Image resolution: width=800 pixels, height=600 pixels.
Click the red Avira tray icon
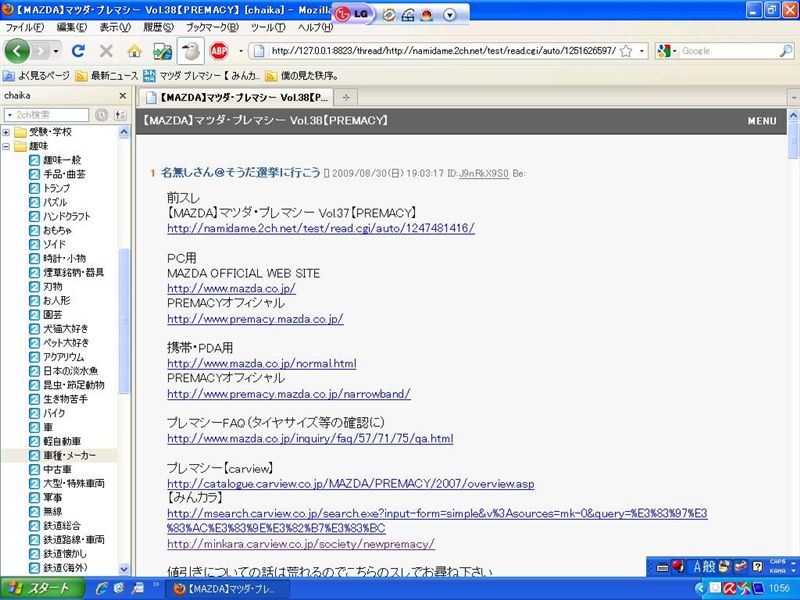pos(730,588)
